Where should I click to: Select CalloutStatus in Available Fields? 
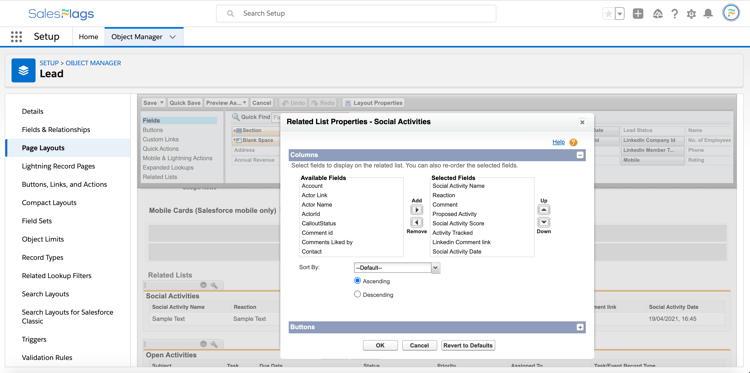point(319,223)
